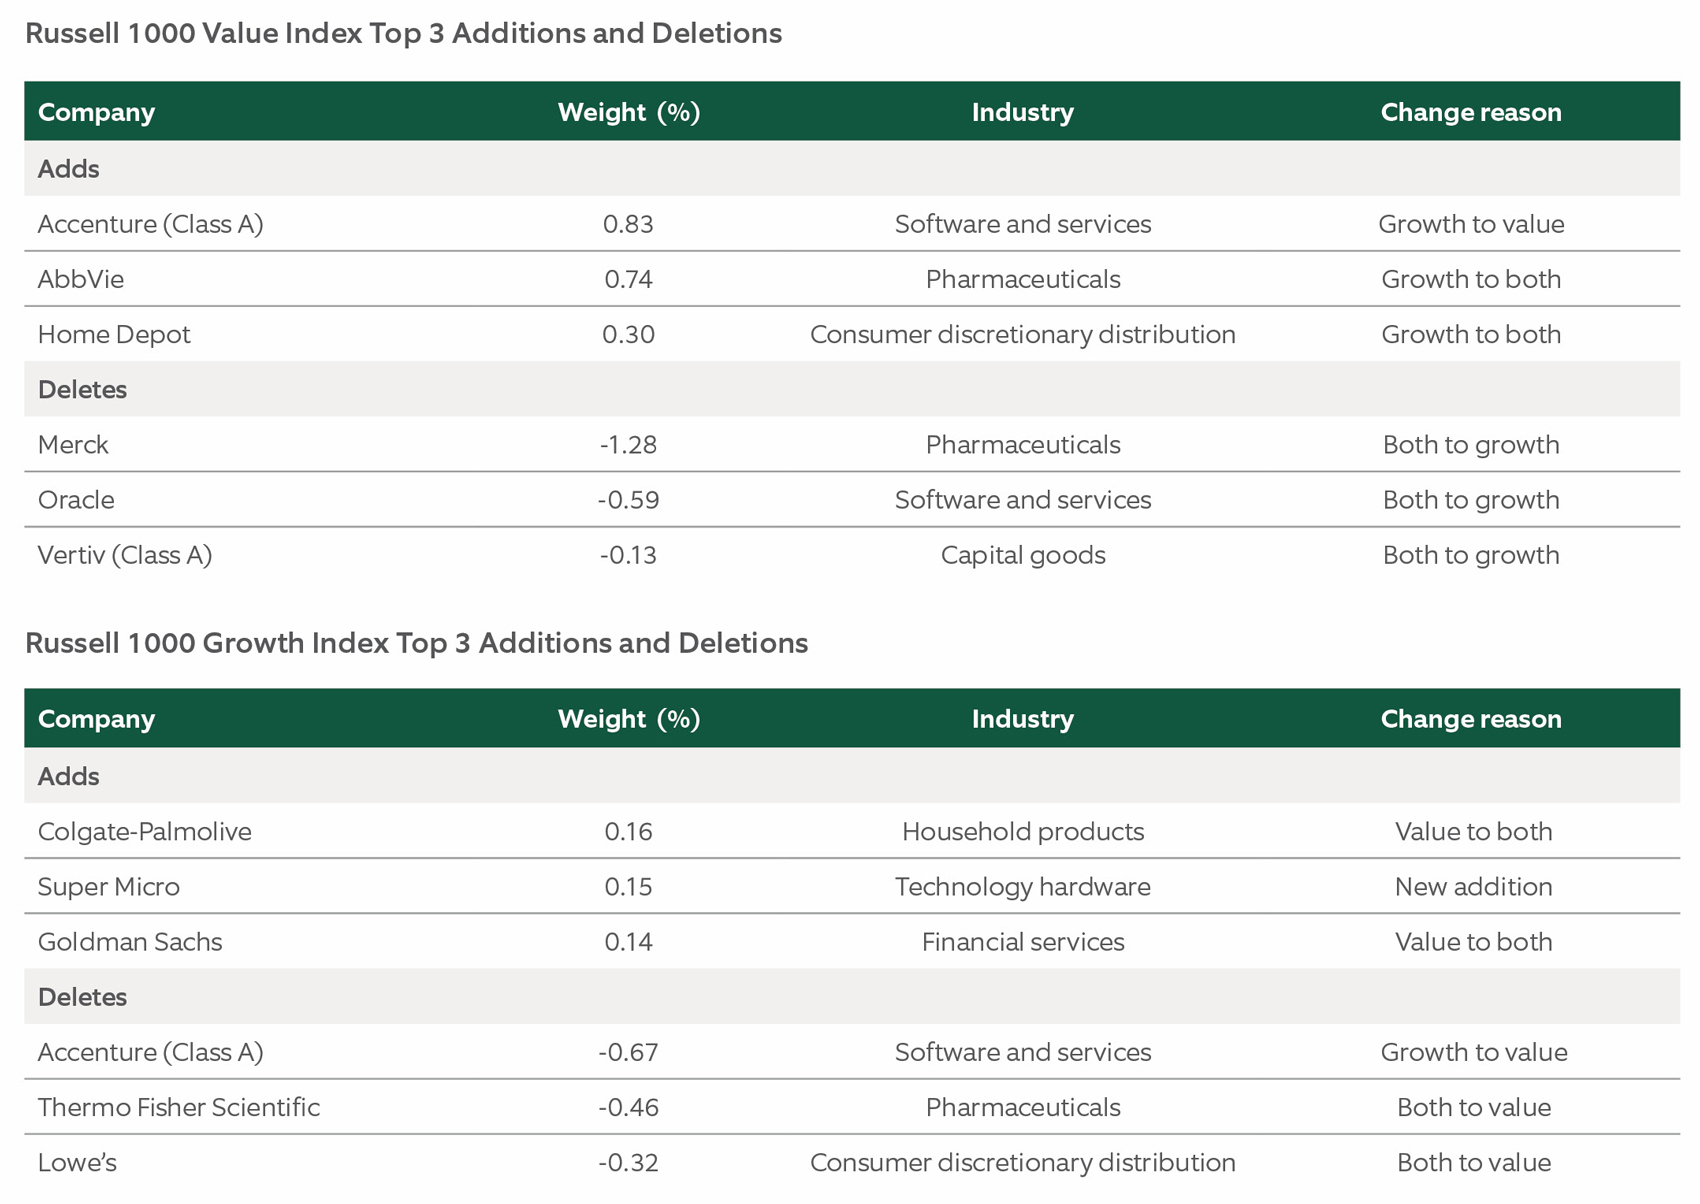Viewport: 1700px width, 1204px height.
Task: Click Pharmaceuticals in the AbbVie row
Action: point(1023,279)
